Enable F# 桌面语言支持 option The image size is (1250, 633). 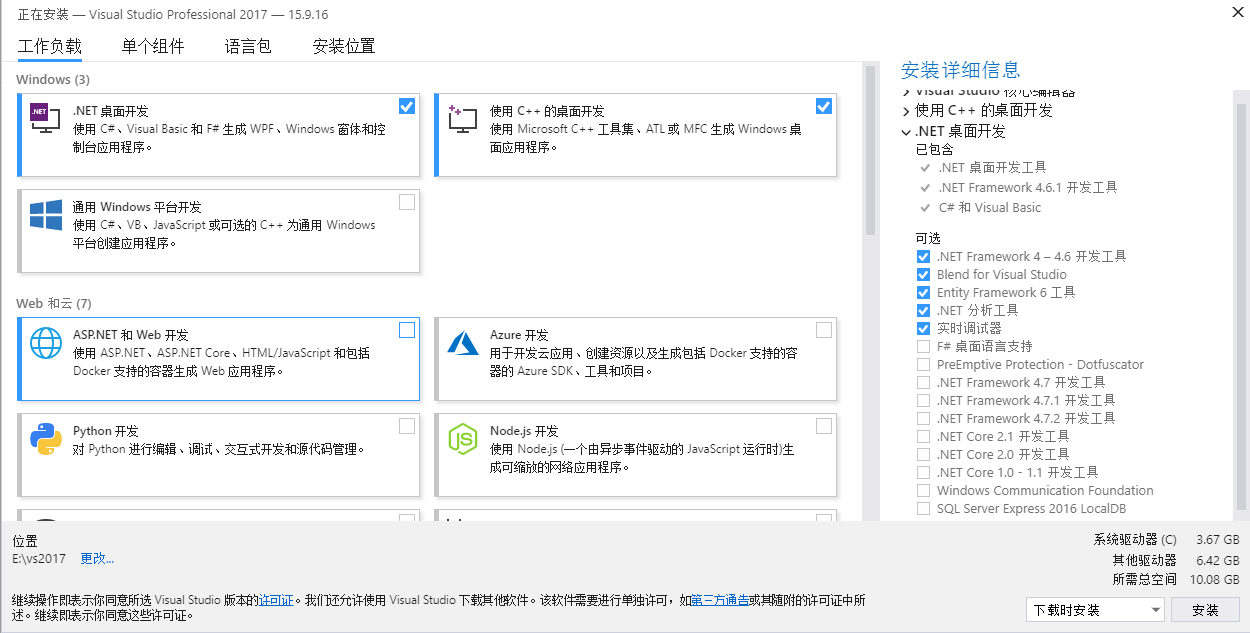923,346
